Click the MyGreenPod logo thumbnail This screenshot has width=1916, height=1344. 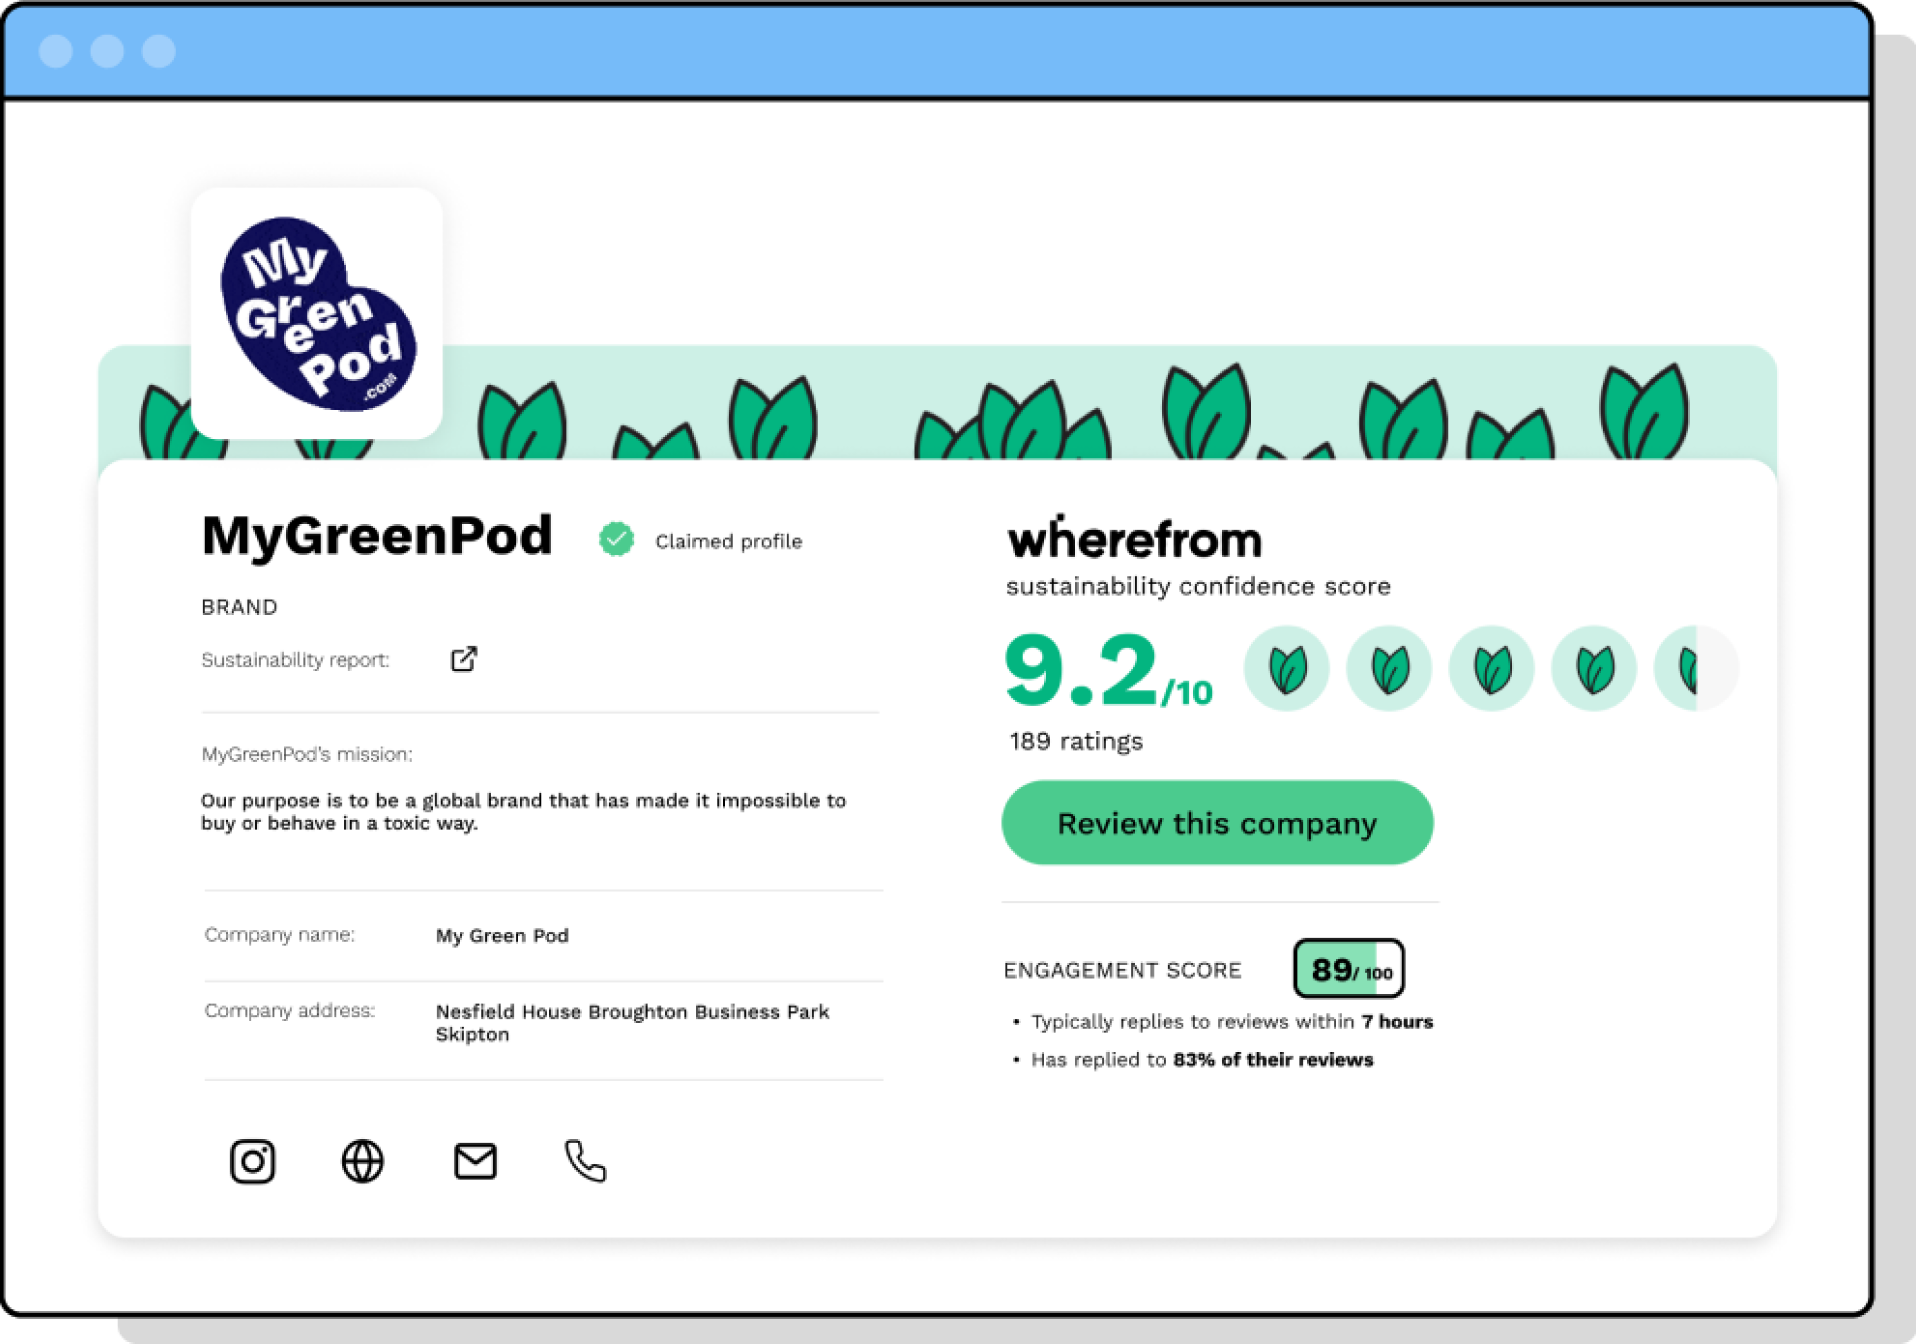pos(317,314)
